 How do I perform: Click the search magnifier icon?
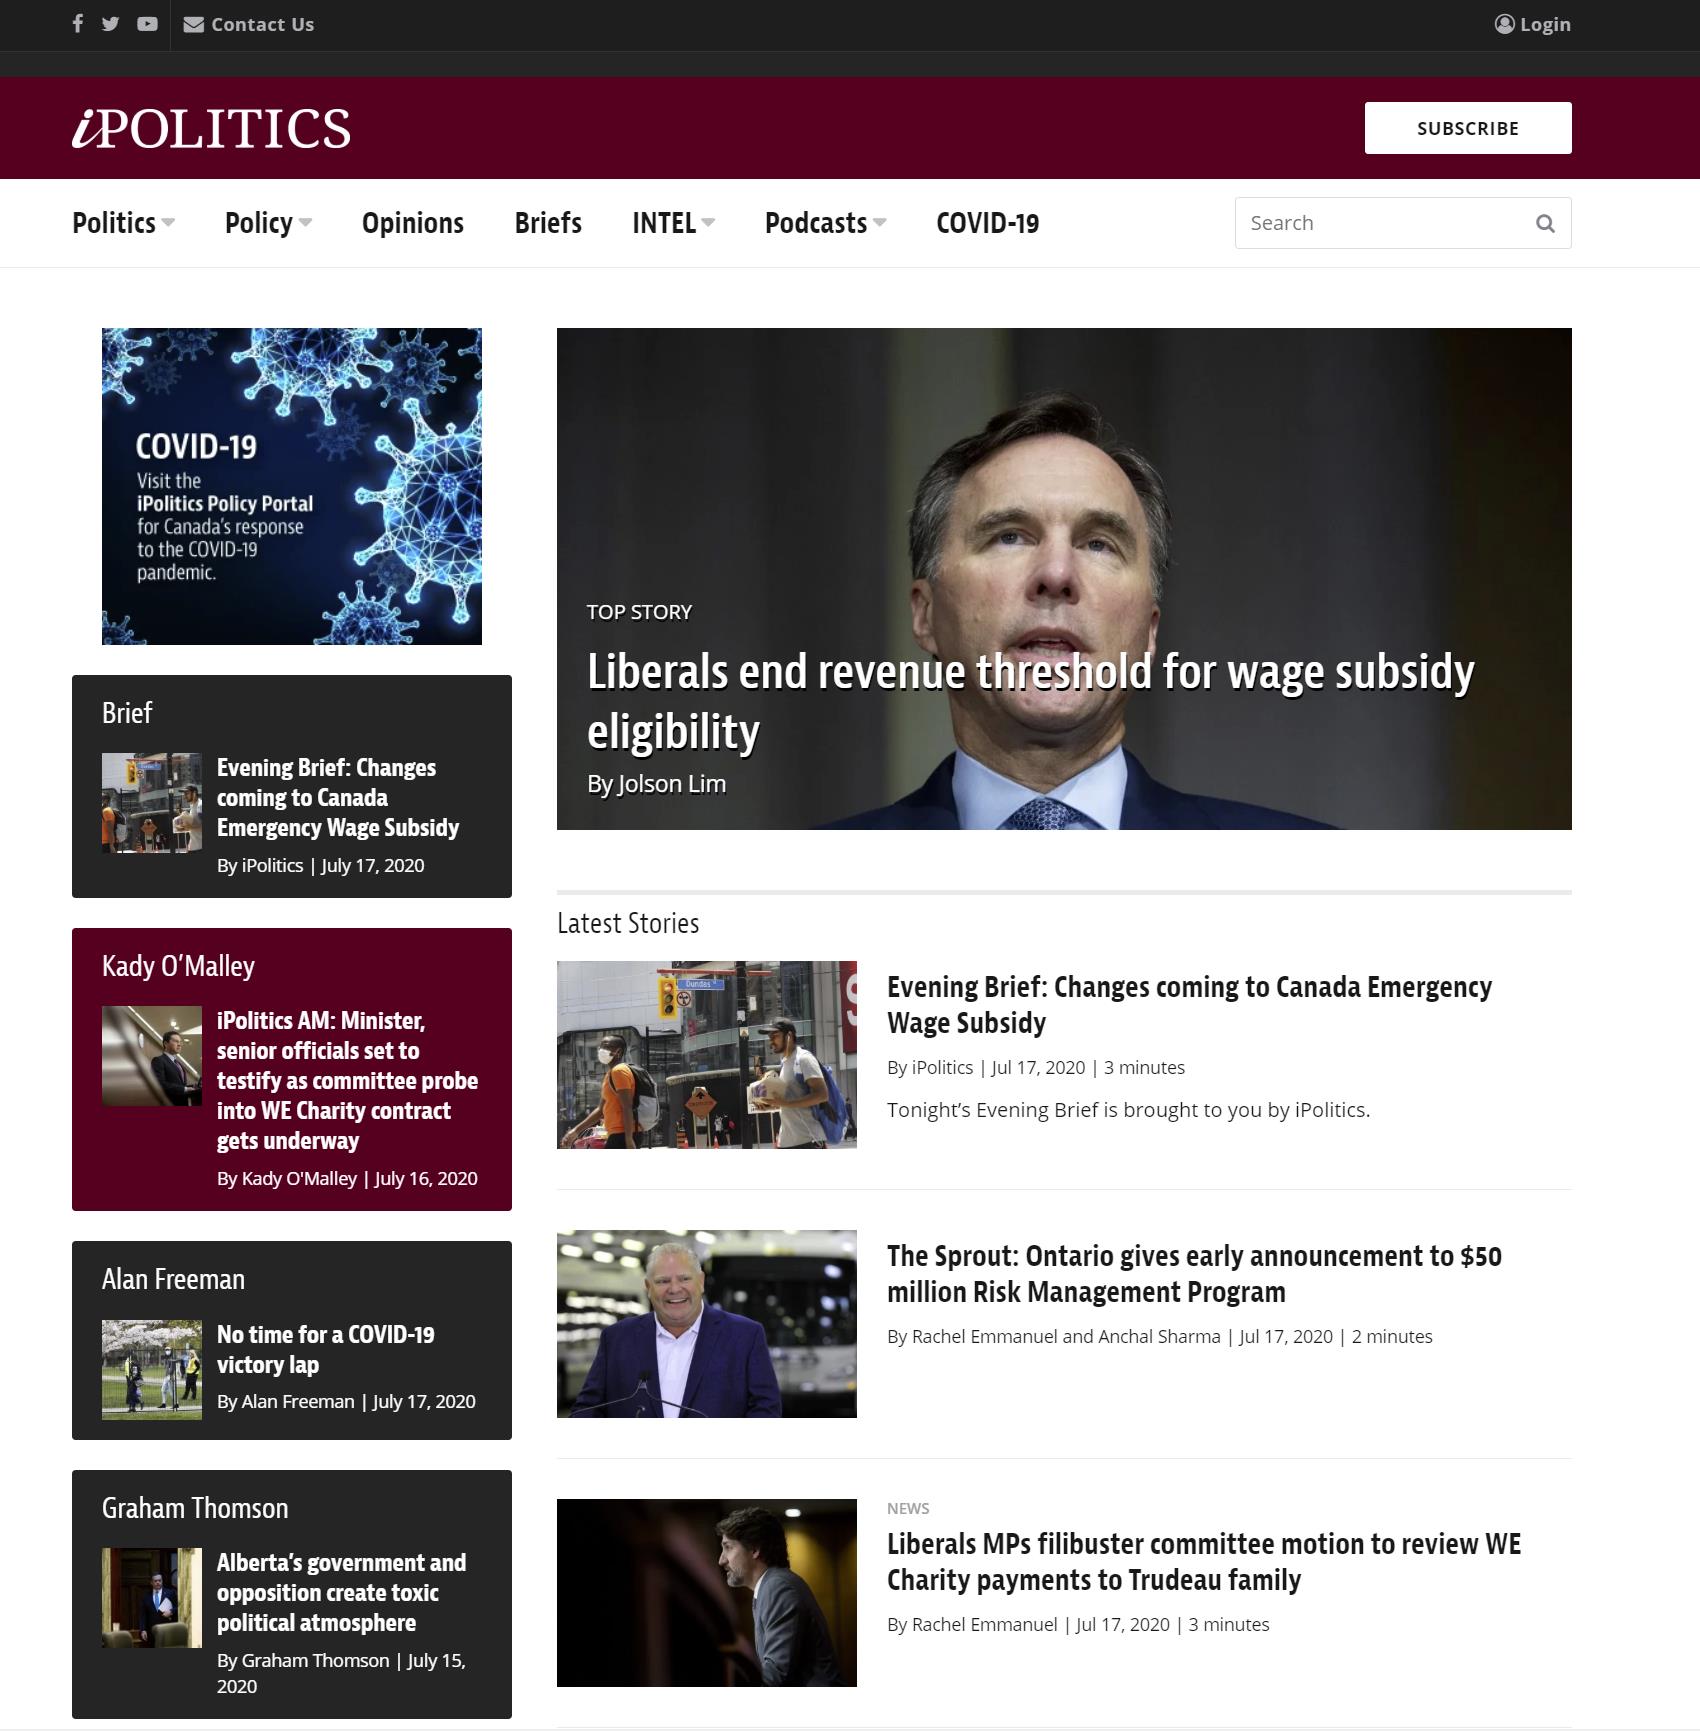coord(1545,223)
